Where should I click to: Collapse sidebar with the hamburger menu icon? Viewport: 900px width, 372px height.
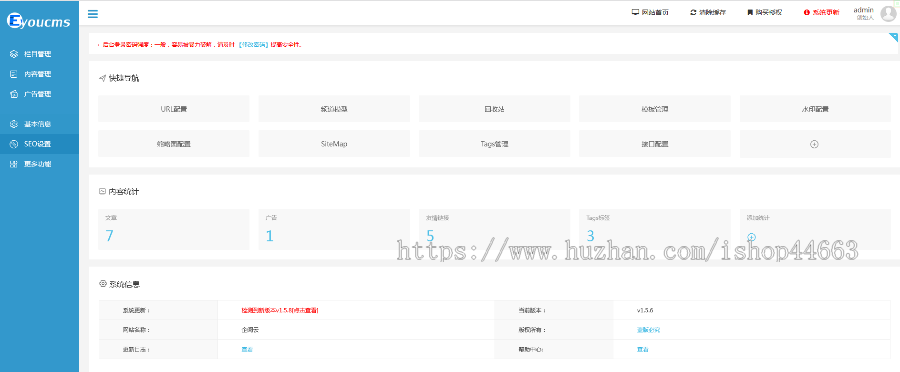(x=92, y=14)
